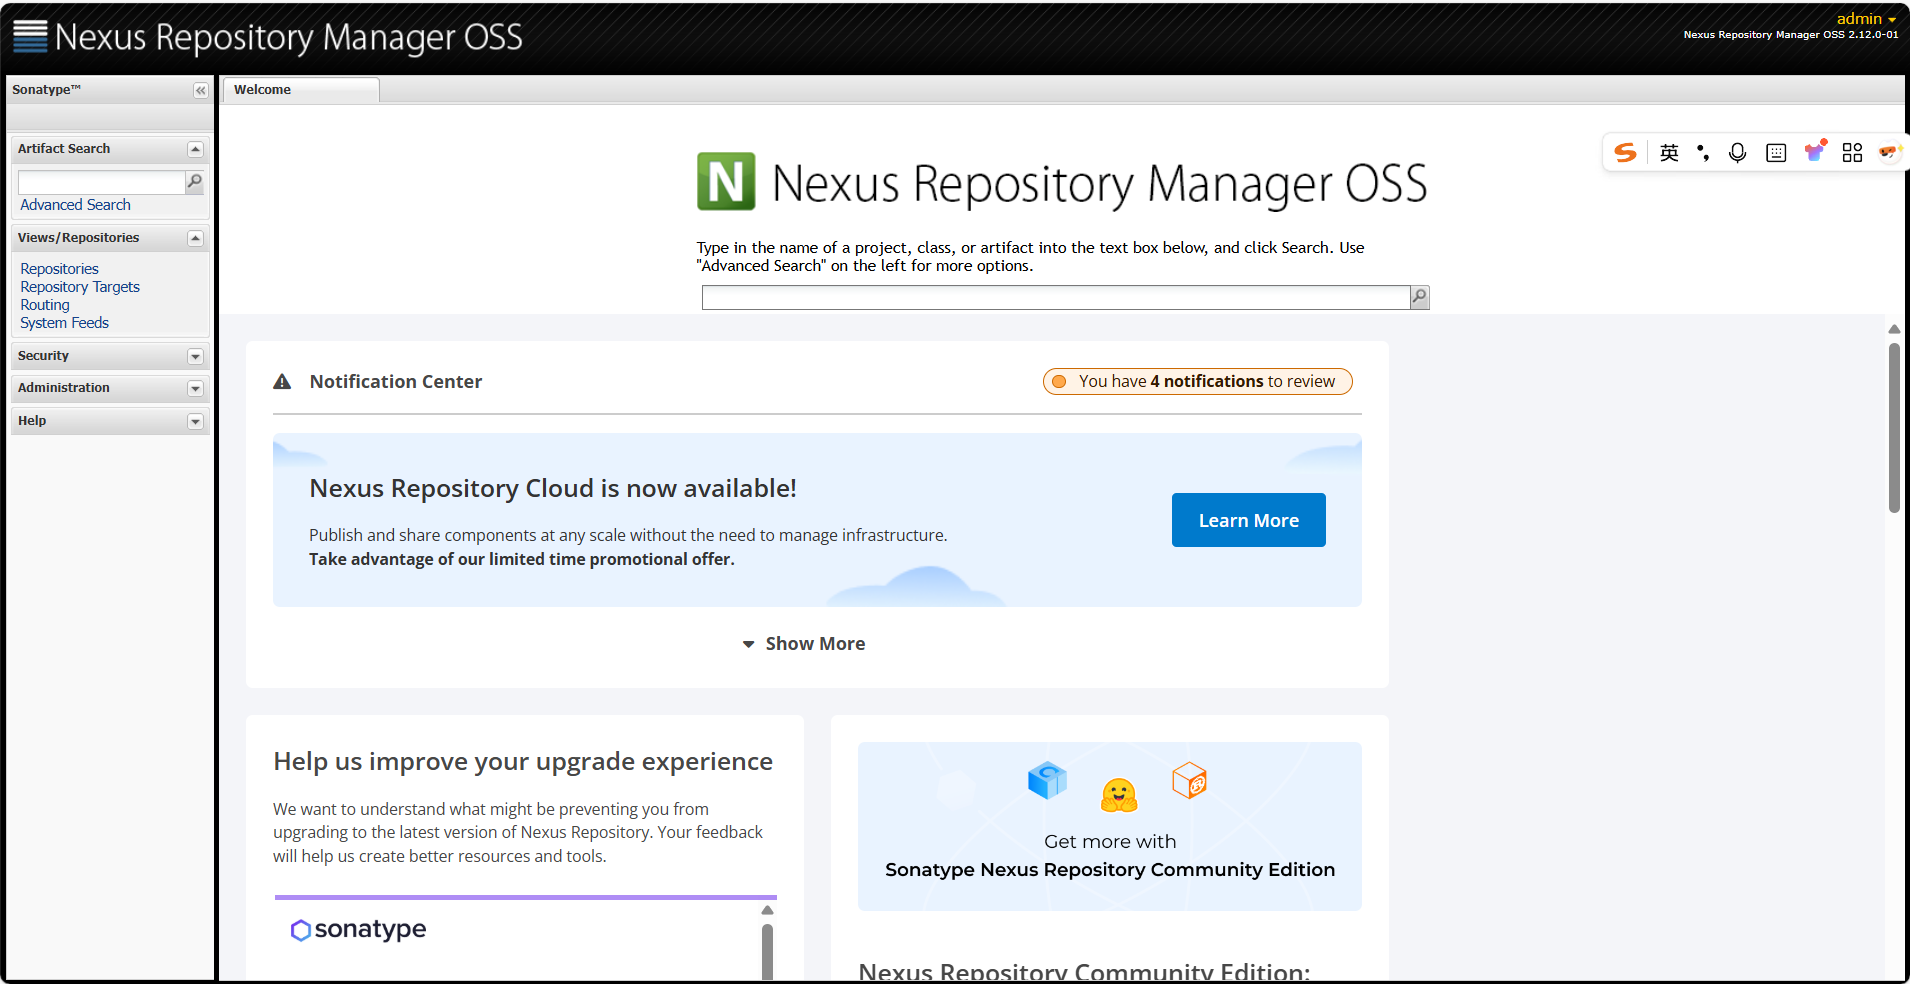
Task: Select the Welcome tab
Action: [x=263, y=90]
